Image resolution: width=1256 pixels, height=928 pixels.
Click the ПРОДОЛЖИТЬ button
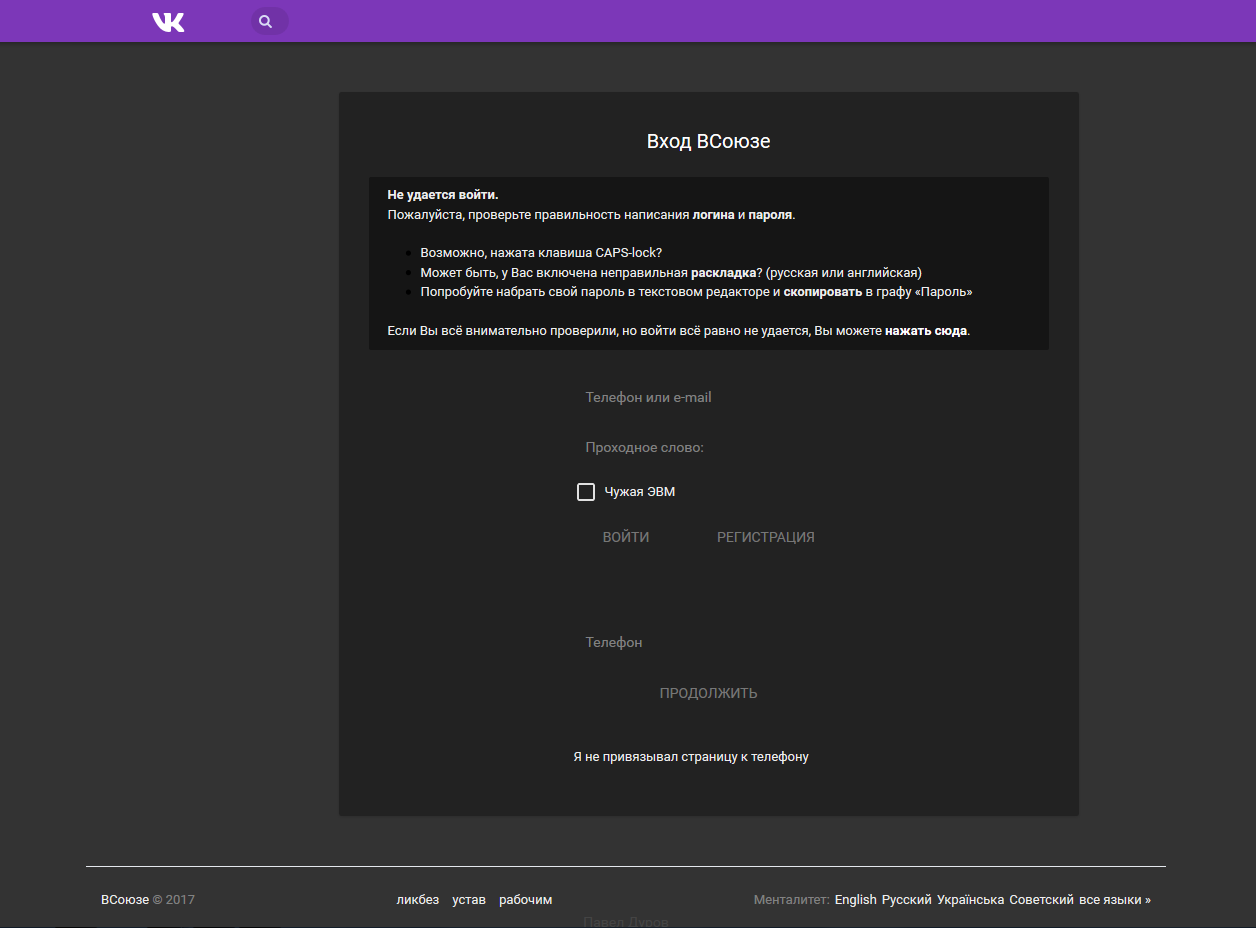708,693
